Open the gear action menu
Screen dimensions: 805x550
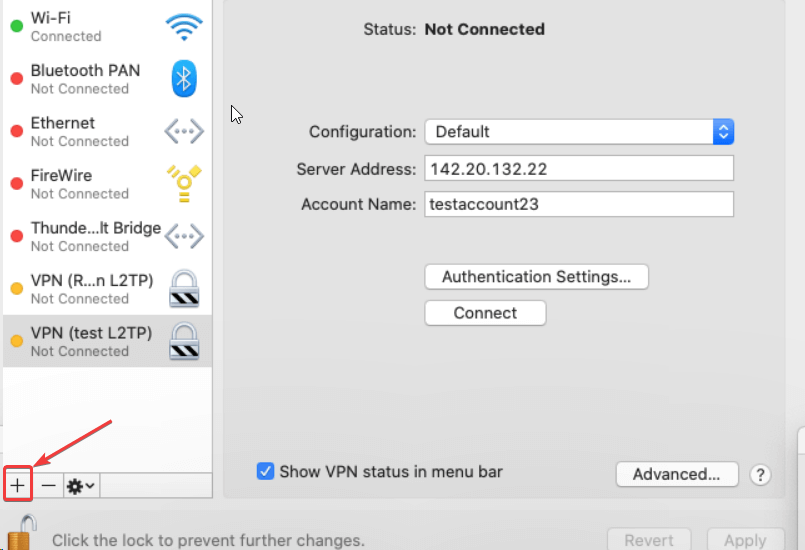pyautogui.click(x=80, y=485)
